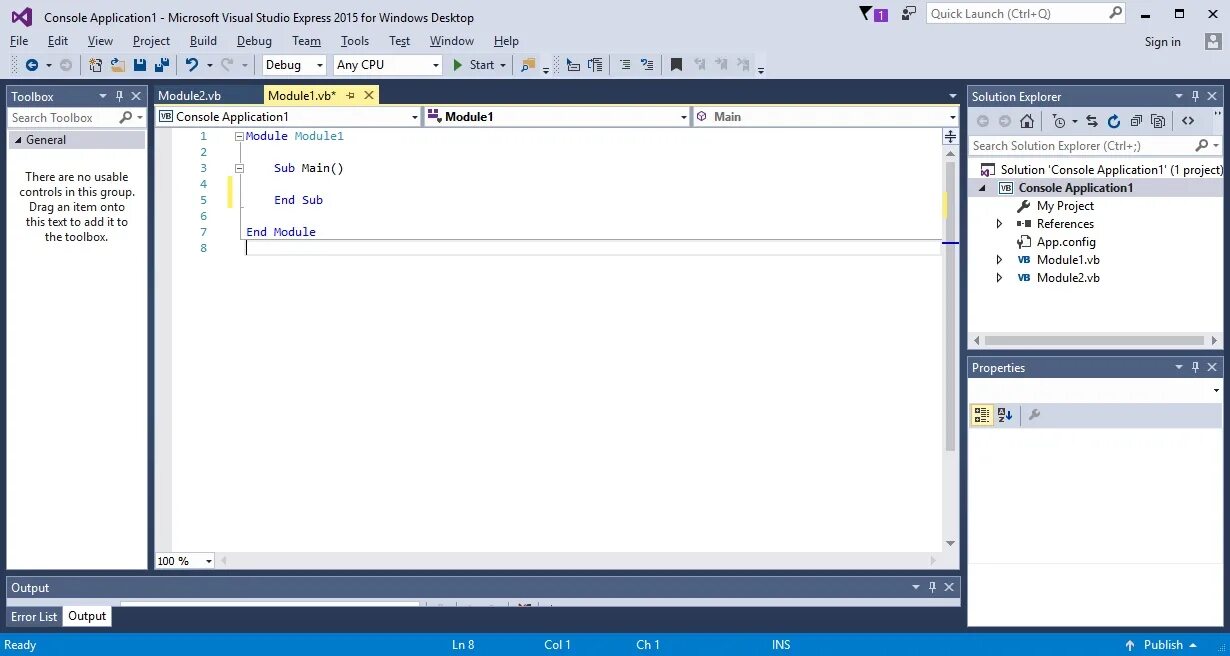This screenshot has width=1230, height=656.
Task: Click the Toggle Bookmark toolbar icon
Action: tap(676, 65)
